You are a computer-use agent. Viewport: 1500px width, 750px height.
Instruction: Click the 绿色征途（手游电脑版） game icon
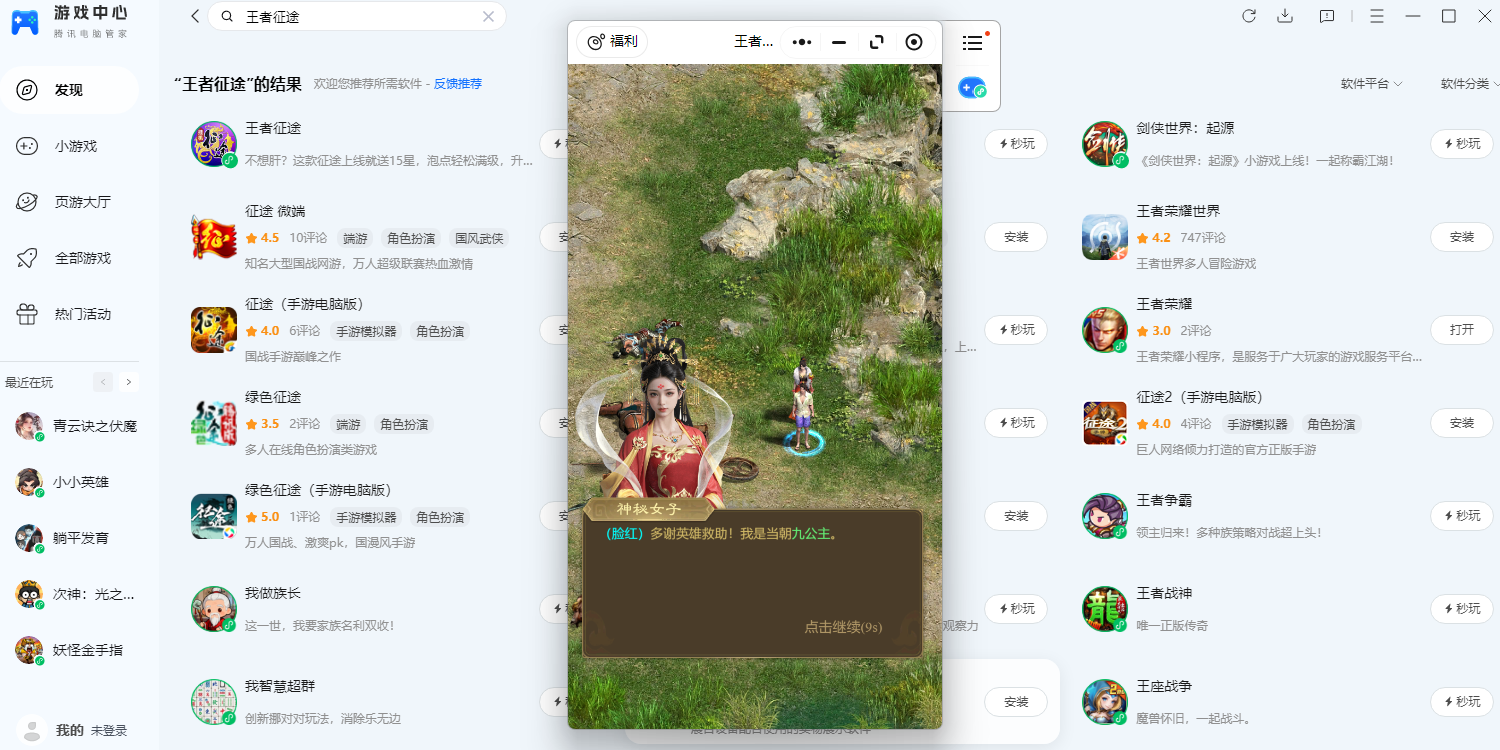(214, 516)
